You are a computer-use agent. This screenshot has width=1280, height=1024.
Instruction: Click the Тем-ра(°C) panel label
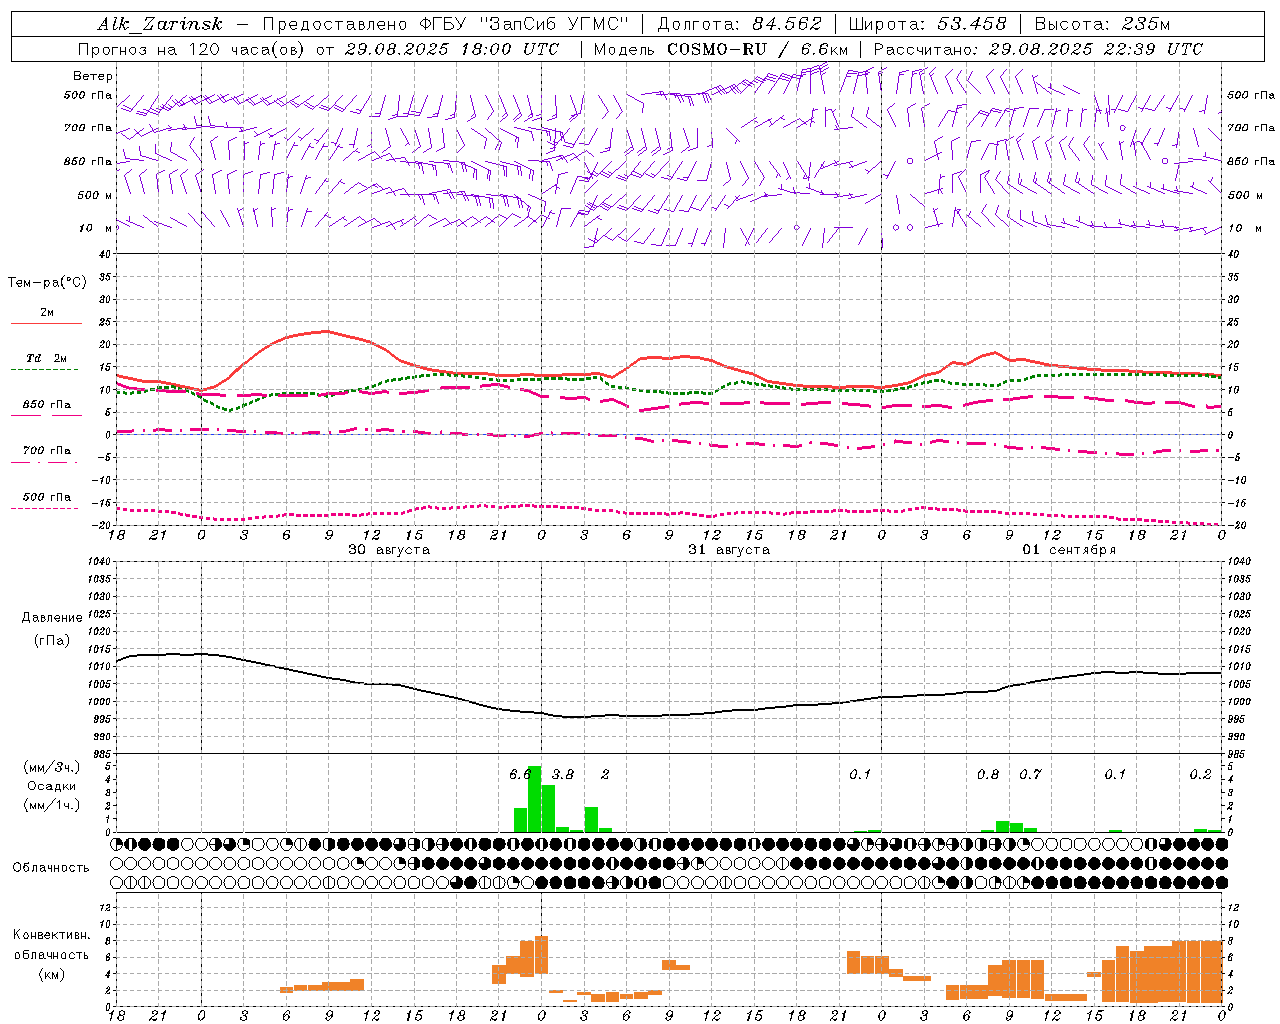click(48, 283)
